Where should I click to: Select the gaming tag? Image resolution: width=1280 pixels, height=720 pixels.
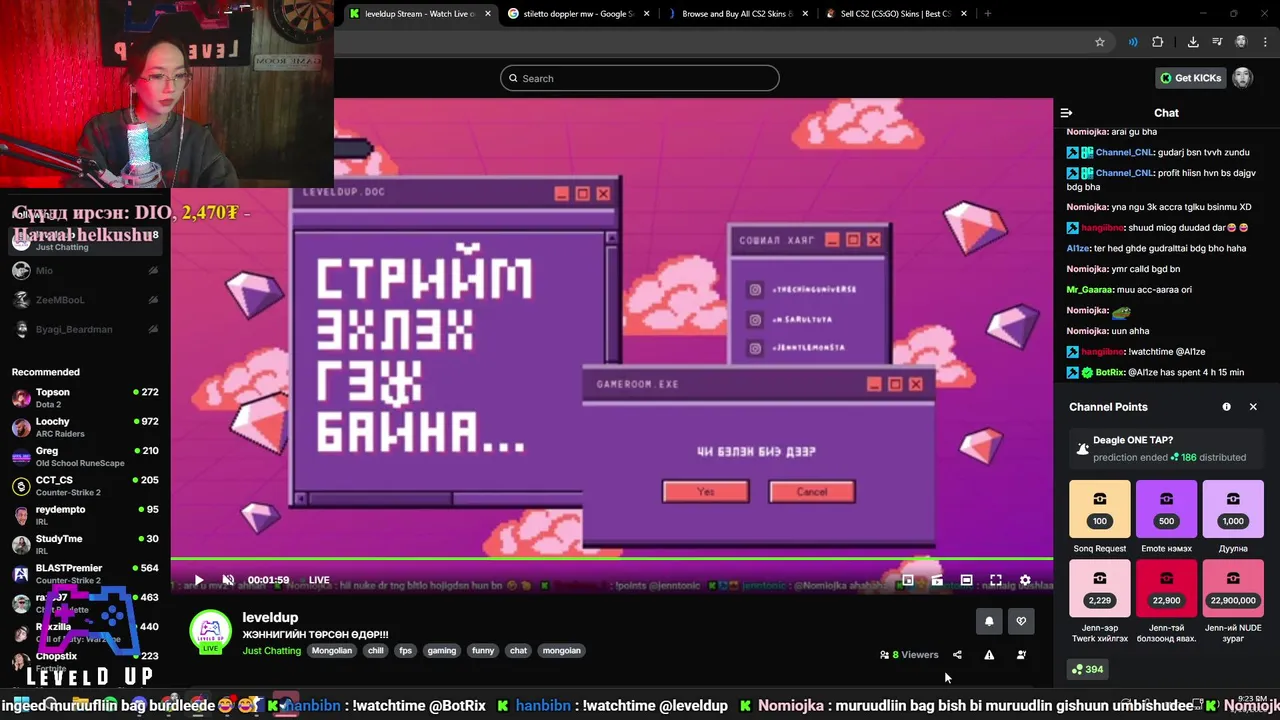[x=442, y=651]
